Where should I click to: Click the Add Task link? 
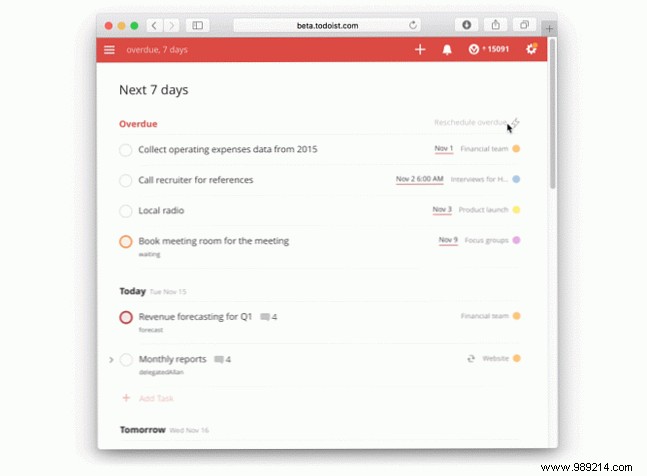pos(156,398)
